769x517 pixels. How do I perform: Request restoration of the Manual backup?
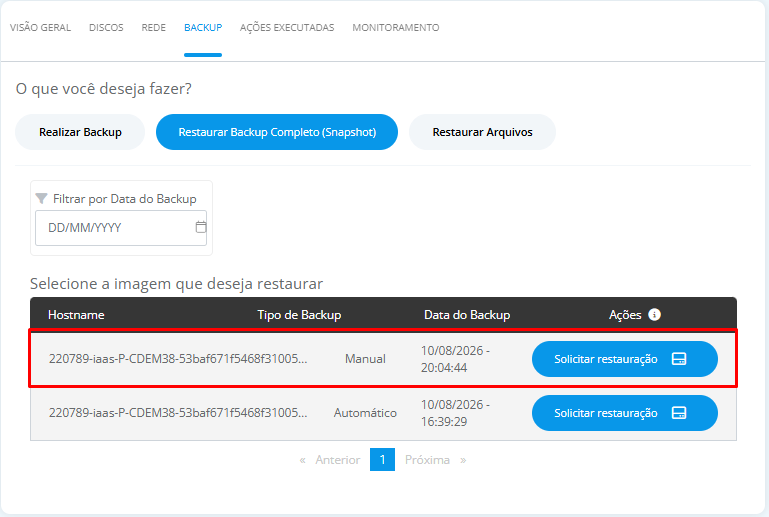pyautogui.click(x=625, y=359)
